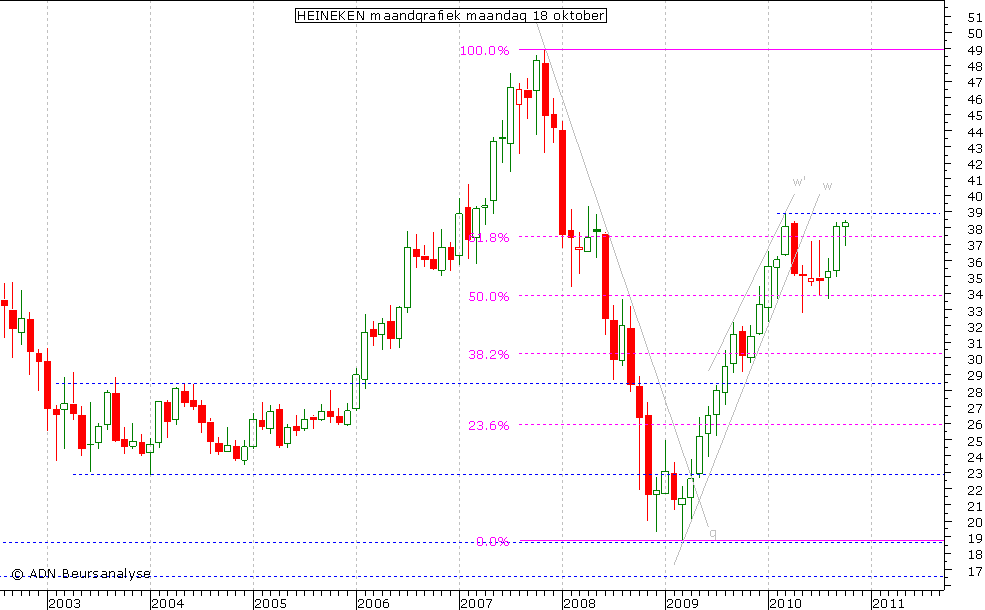Click price 17 on the right axis
Screen dimensions: 985x610
975,572
